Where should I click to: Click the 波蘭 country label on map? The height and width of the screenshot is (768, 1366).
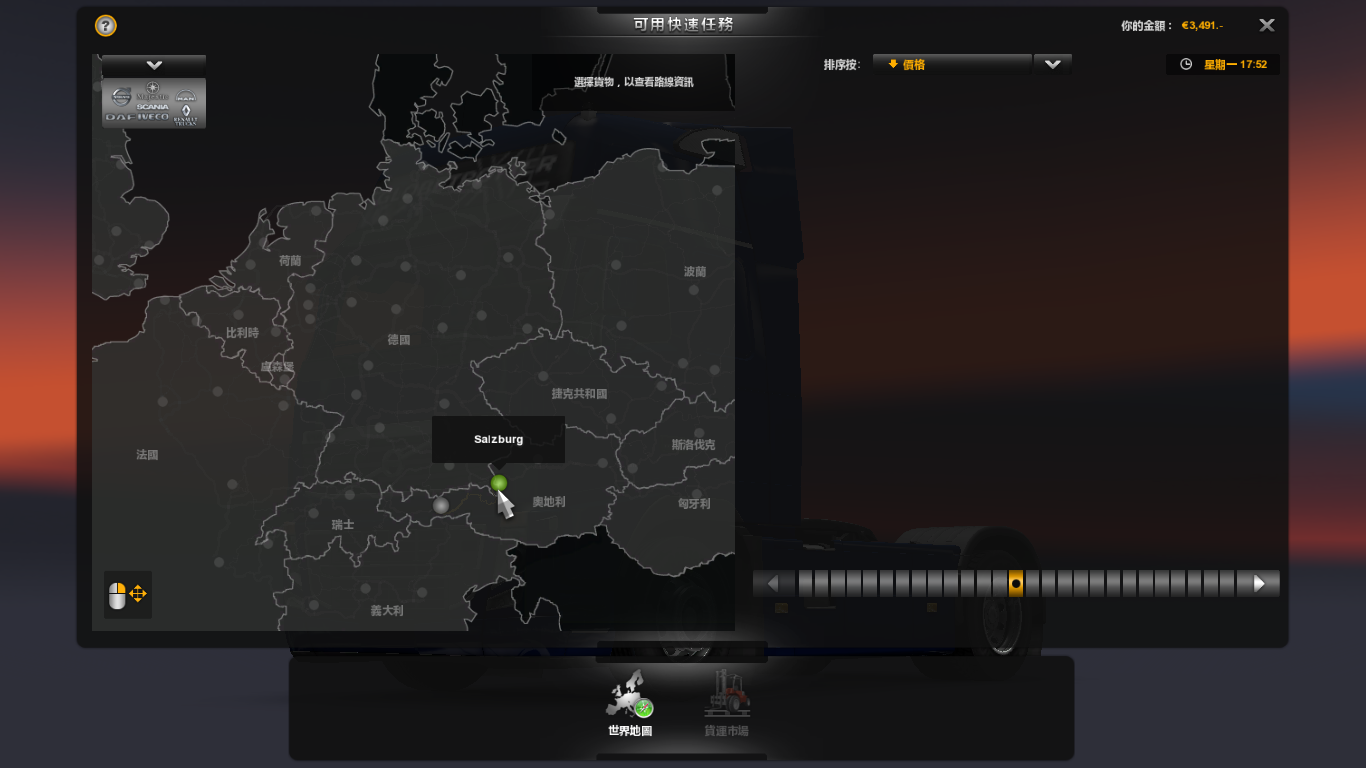click(695, 271)
